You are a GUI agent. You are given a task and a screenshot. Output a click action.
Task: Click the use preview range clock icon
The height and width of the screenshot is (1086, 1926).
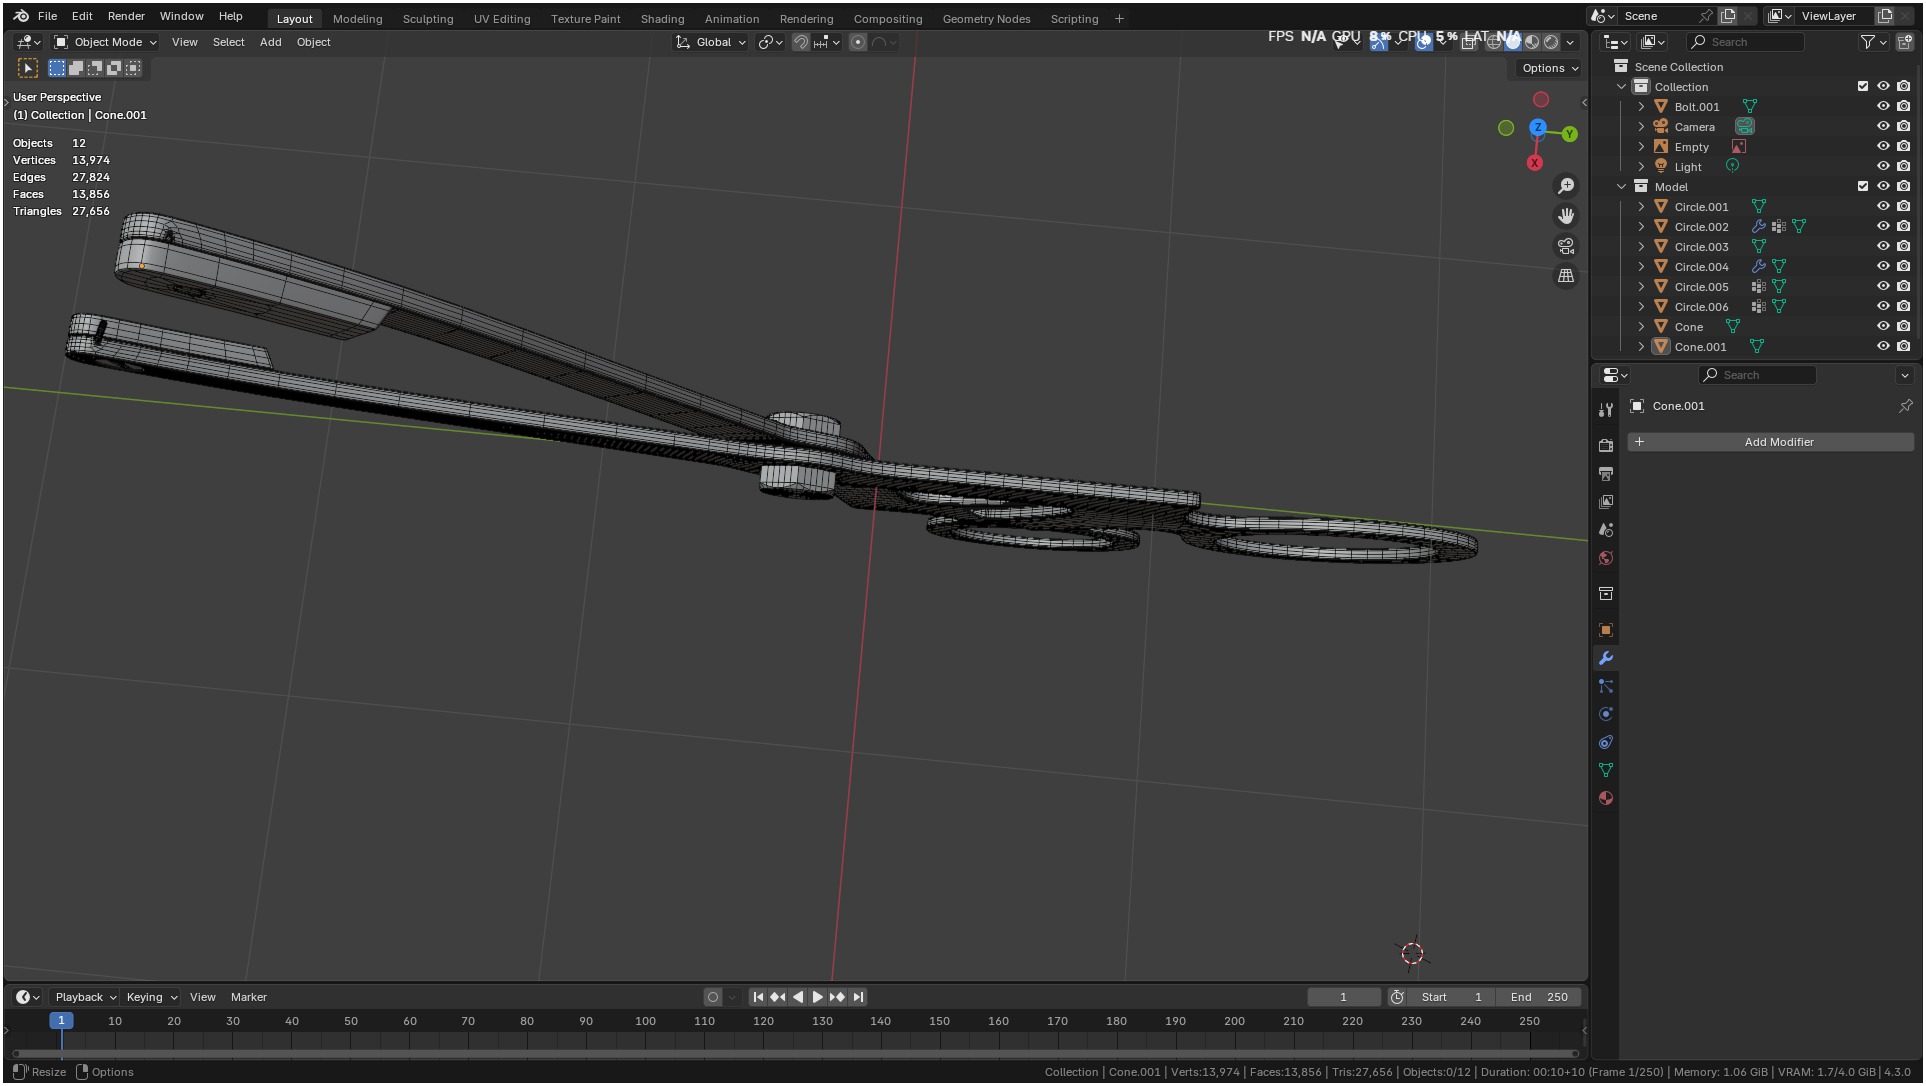[1397, 997]
